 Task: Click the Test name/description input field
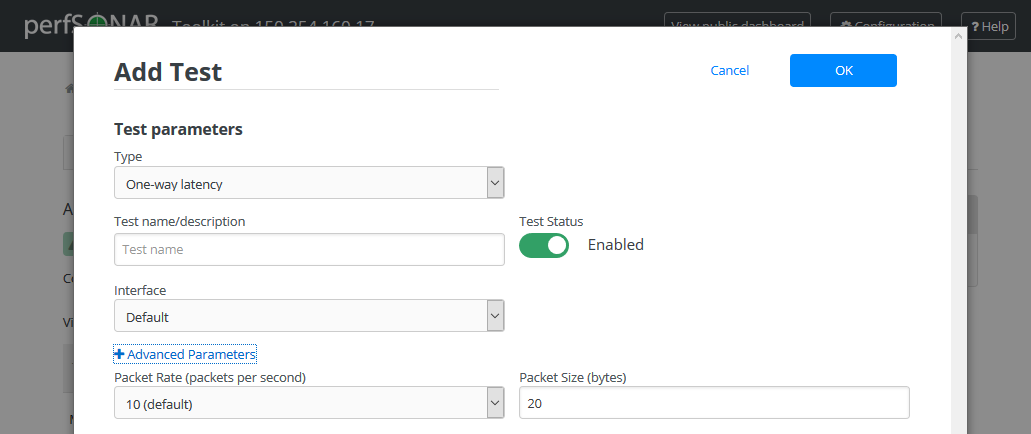click(x=309, y=249)
